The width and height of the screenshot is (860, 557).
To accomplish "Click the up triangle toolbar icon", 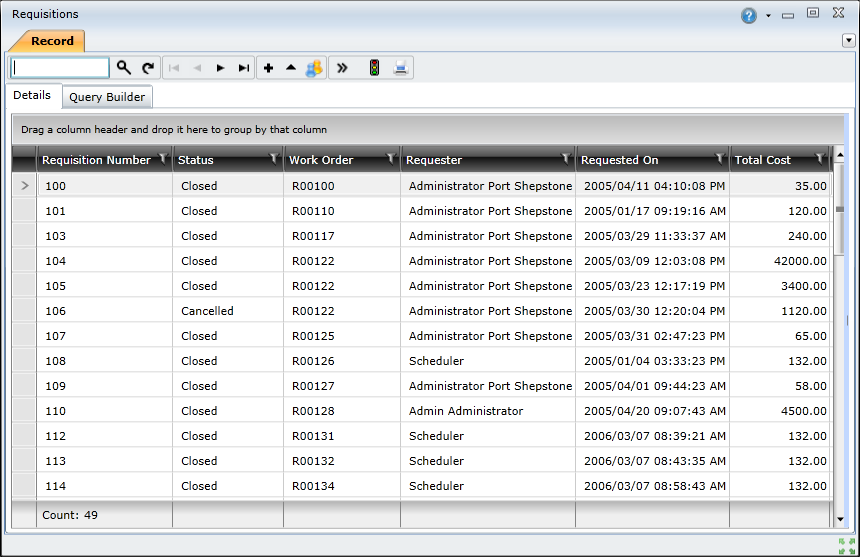I will 291,68.
